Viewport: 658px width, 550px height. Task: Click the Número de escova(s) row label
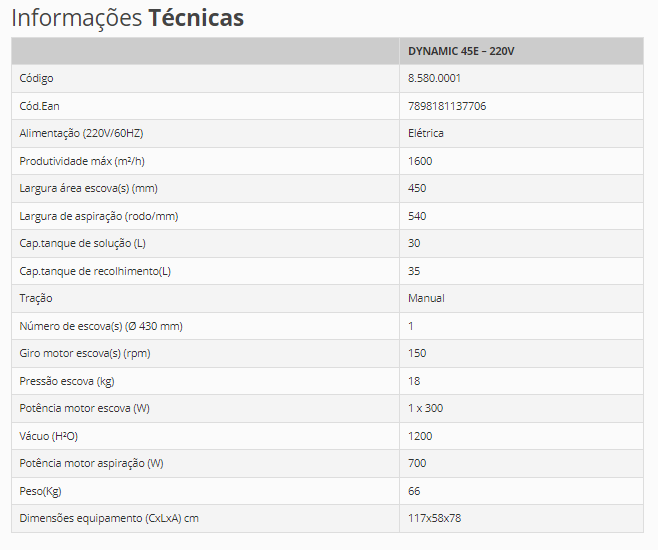click(x=101, y=326)
